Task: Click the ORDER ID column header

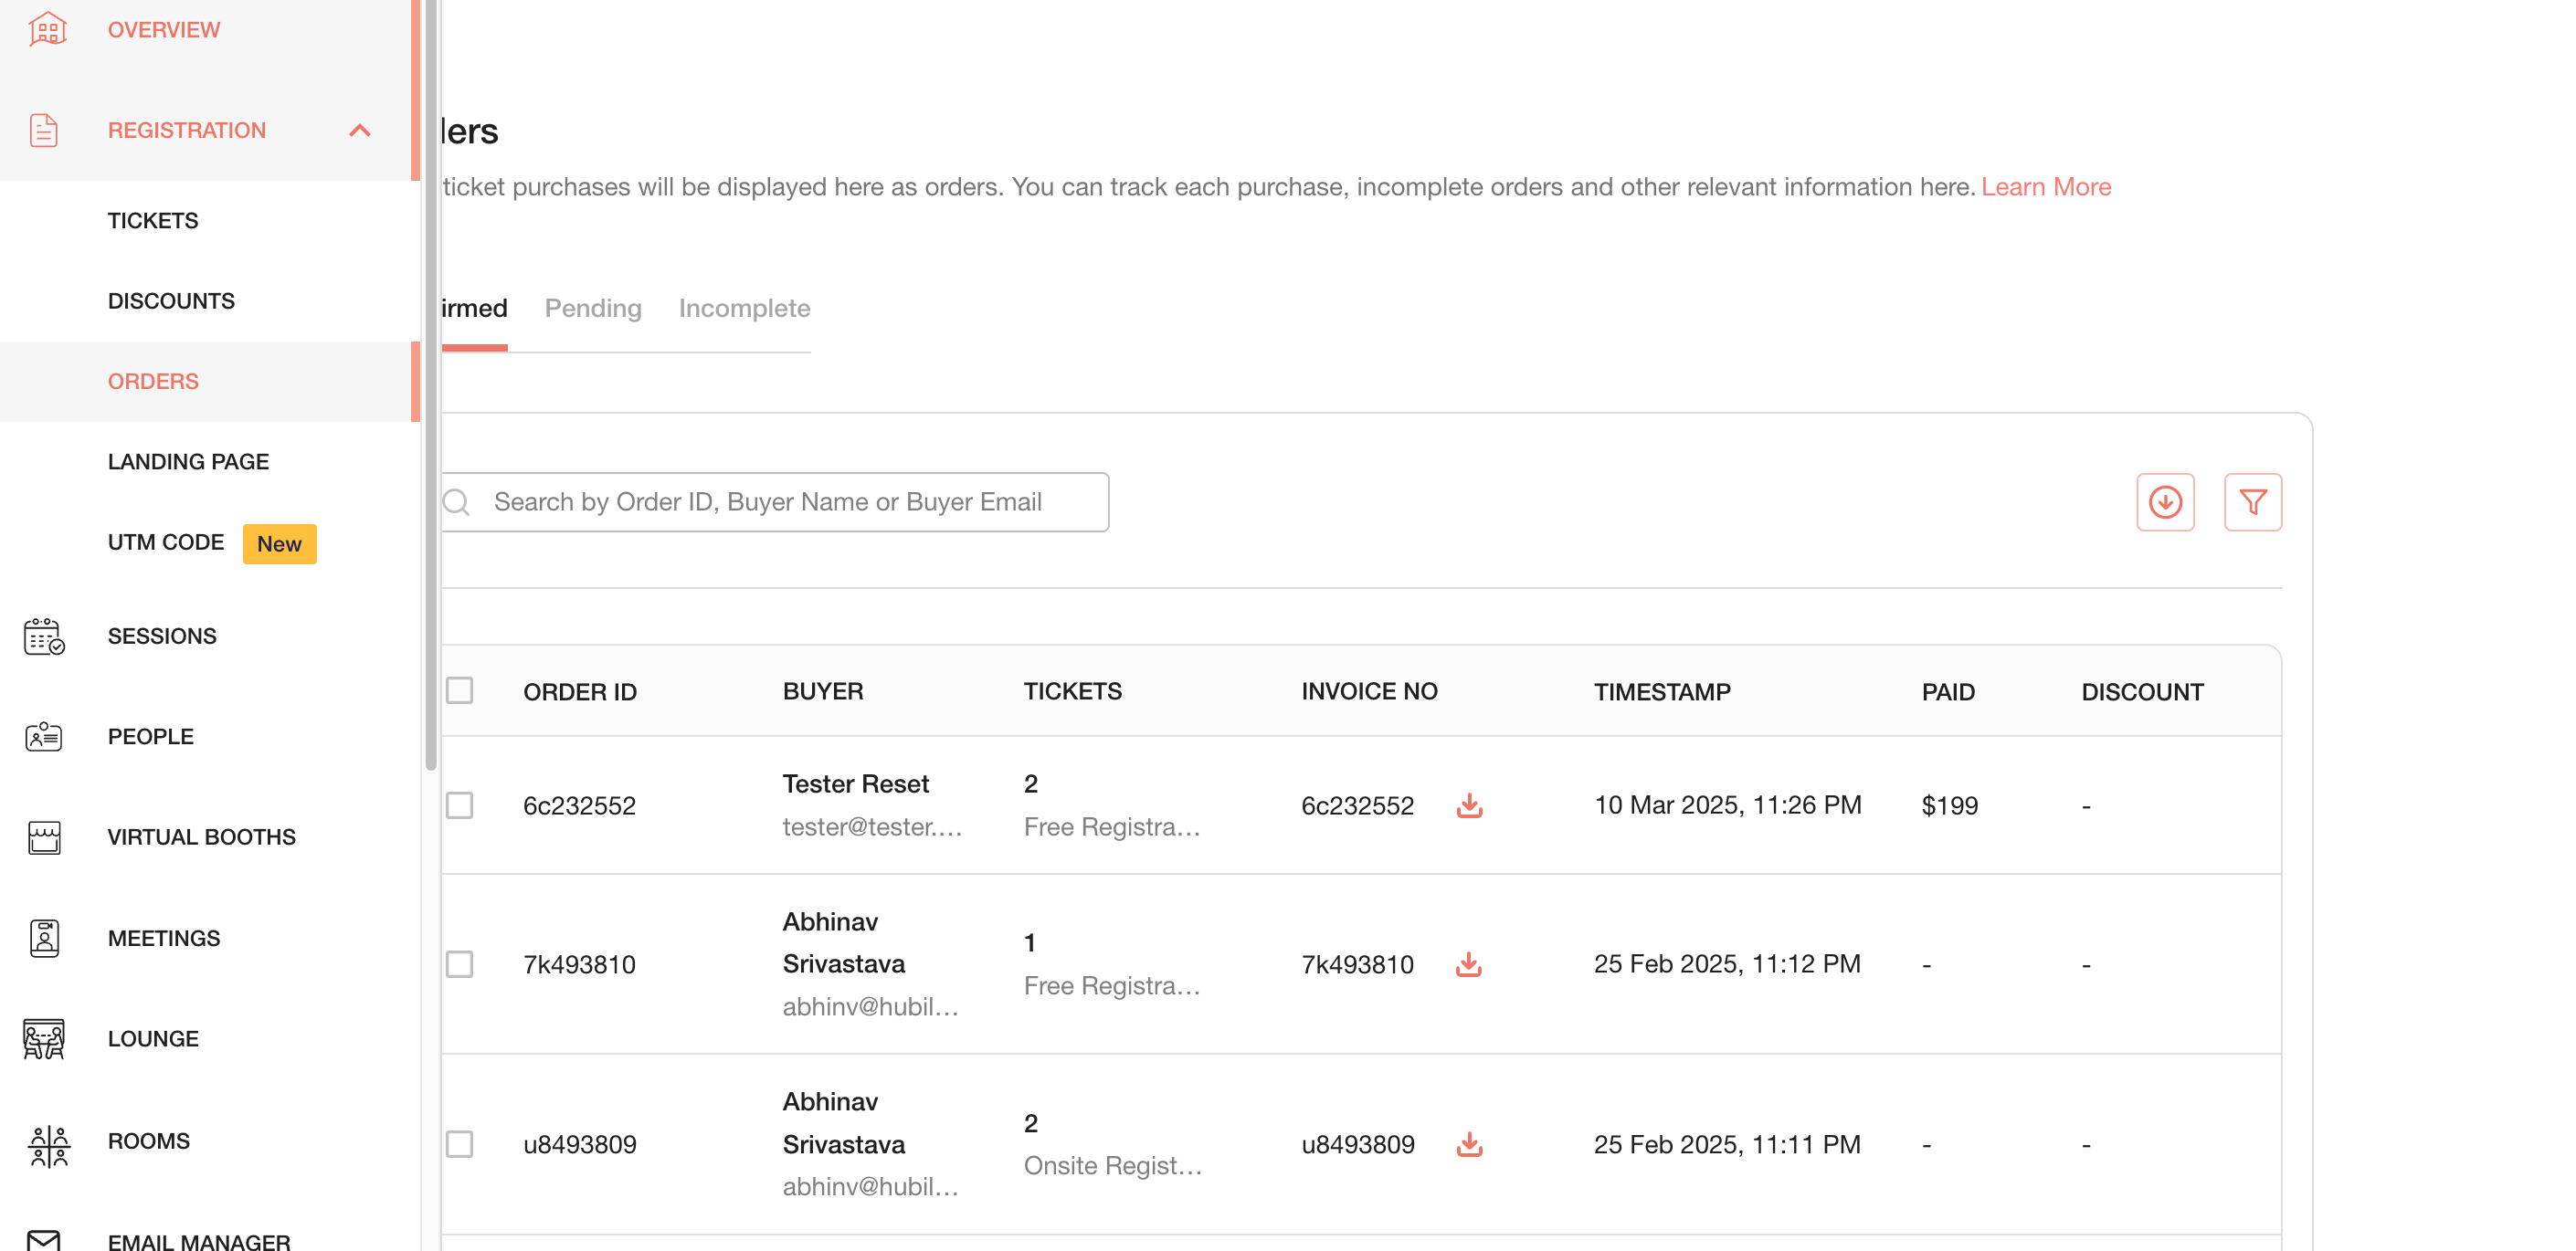Action: [x=580, y=692]
